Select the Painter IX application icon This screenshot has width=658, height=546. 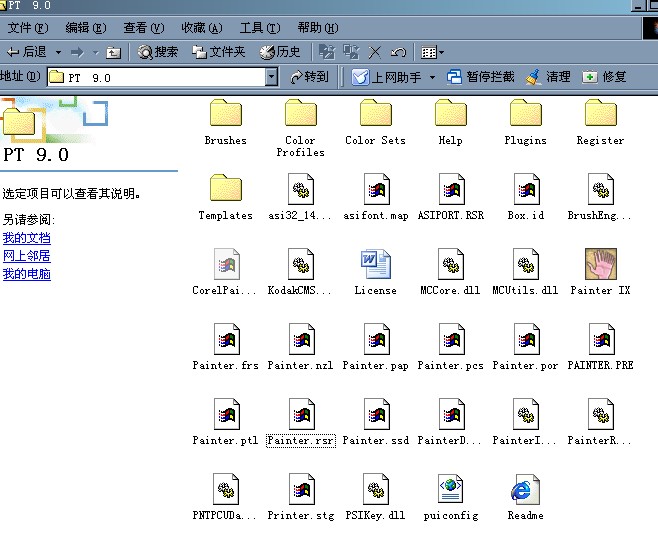(x=601, y=264)
